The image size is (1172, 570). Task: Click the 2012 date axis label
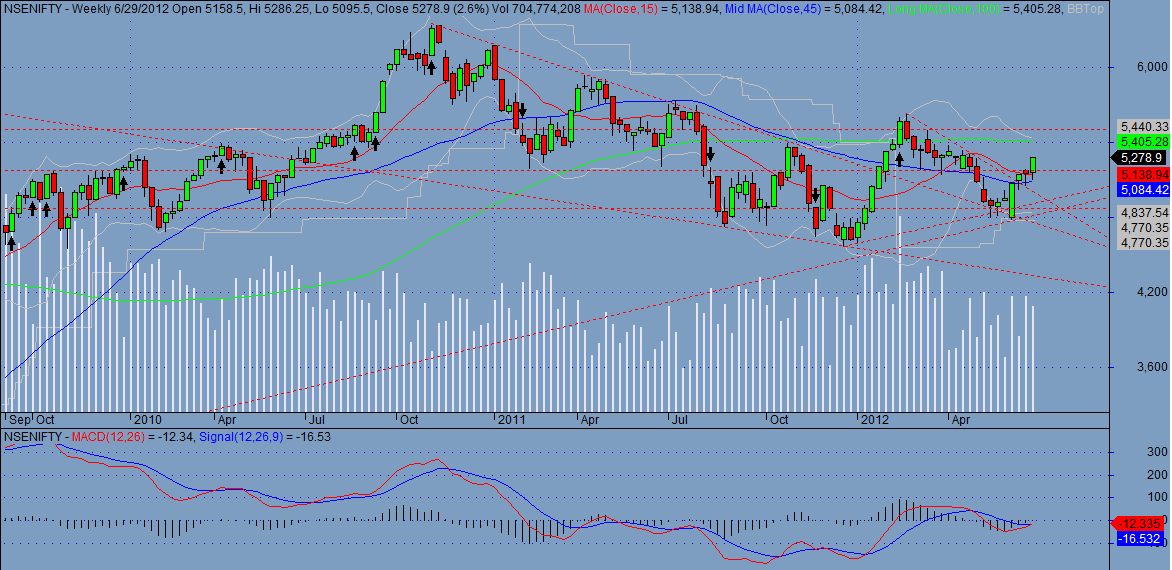873,418
